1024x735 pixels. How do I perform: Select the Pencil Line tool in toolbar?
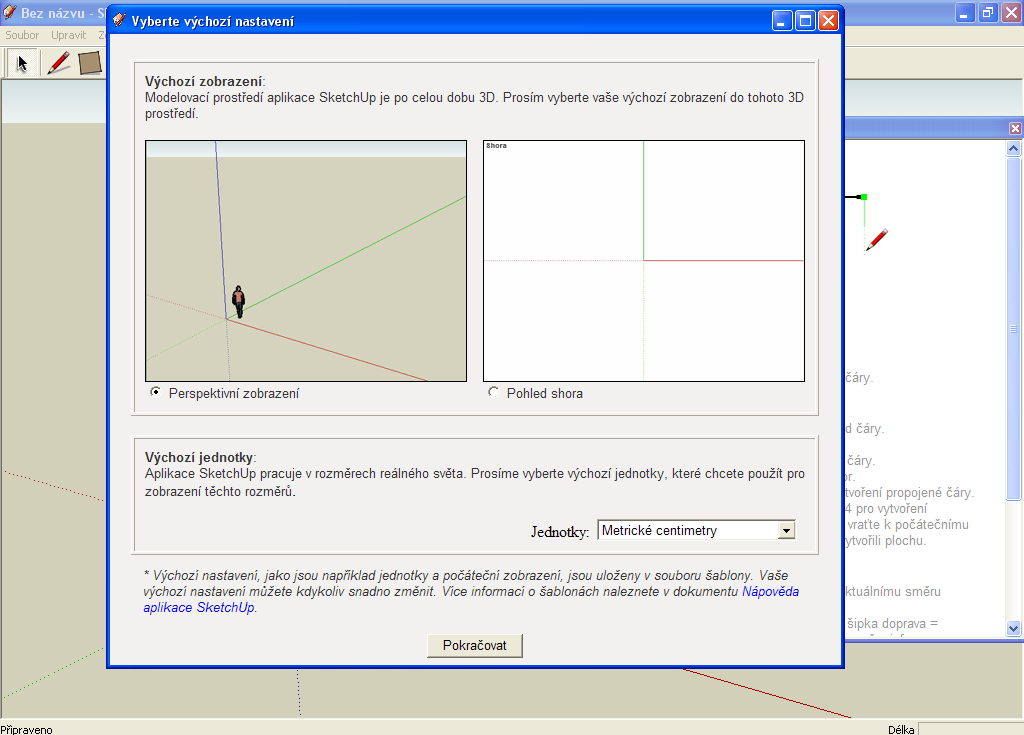tap(58, 63)
